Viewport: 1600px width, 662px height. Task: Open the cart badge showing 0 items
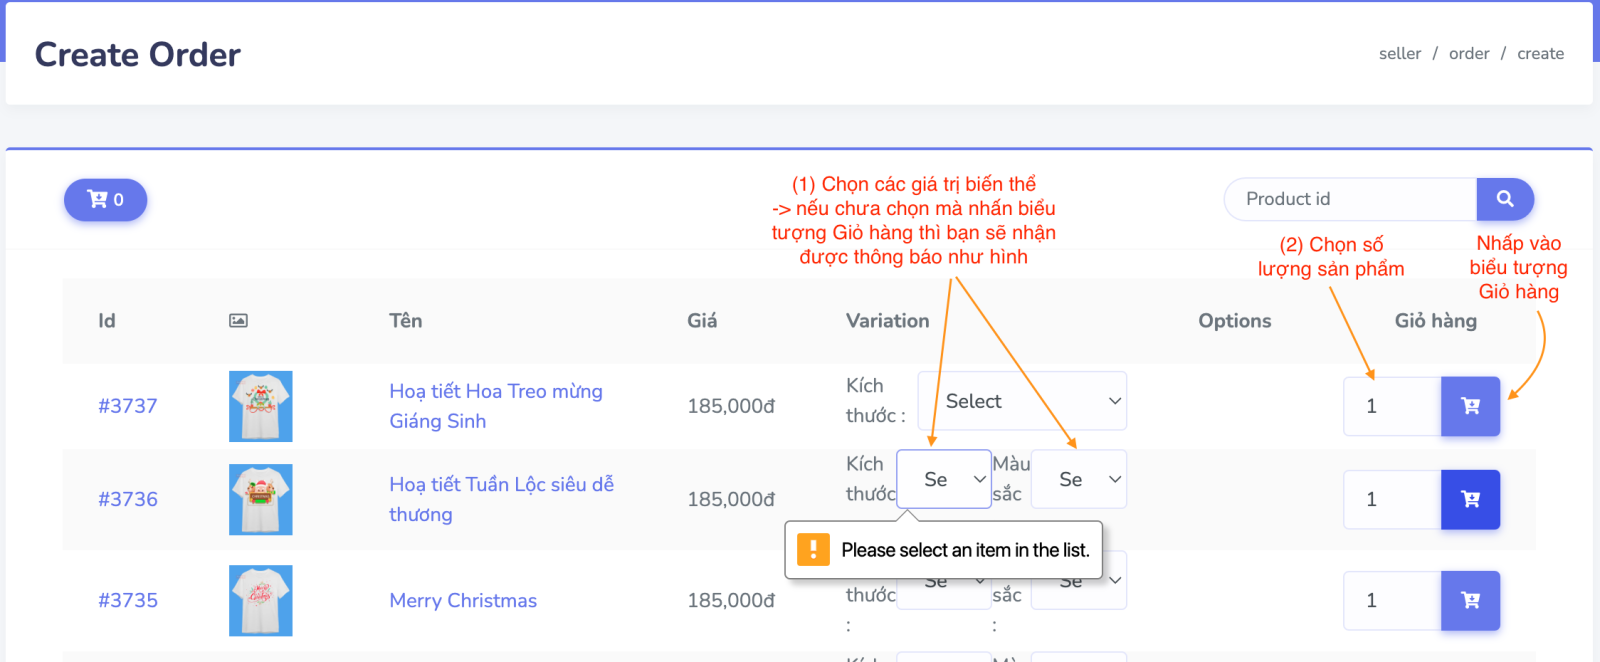(105, 200)
